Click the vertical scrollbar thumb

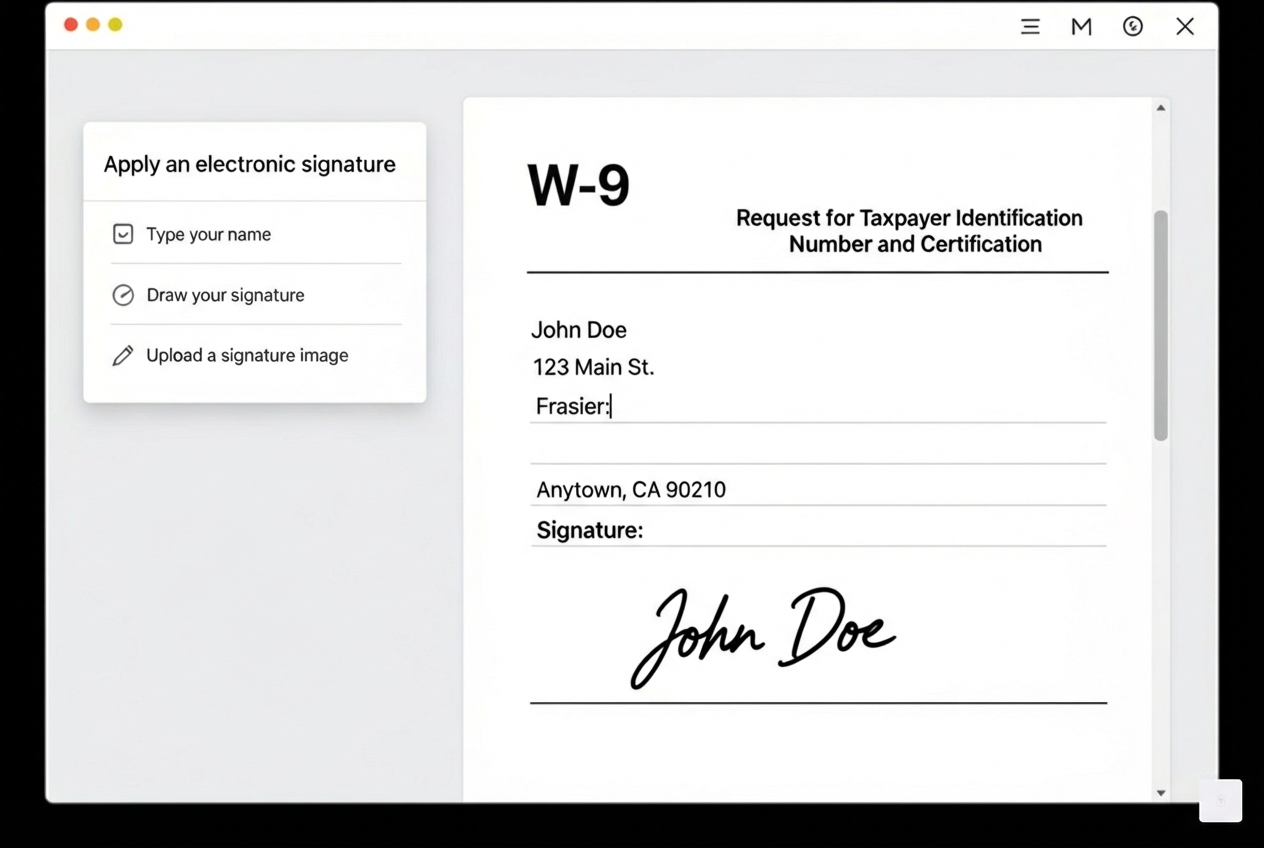(x=1161, y=320)
